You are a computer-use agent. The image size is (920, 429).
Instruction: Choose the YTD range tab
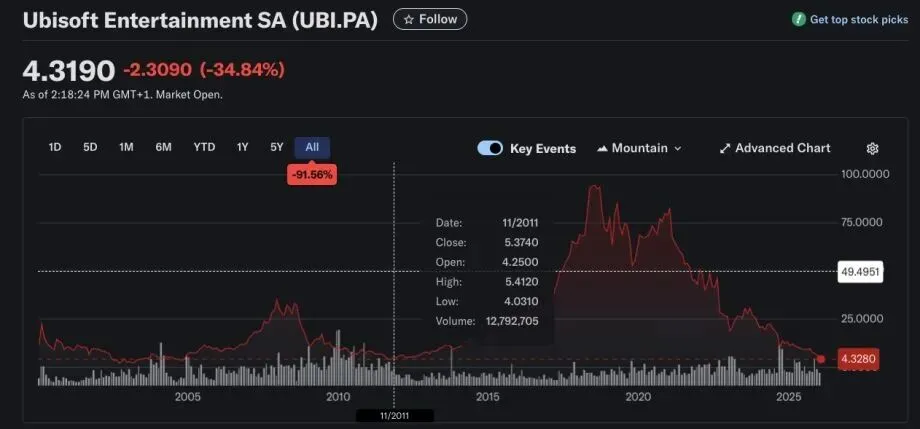click(204, 147)
